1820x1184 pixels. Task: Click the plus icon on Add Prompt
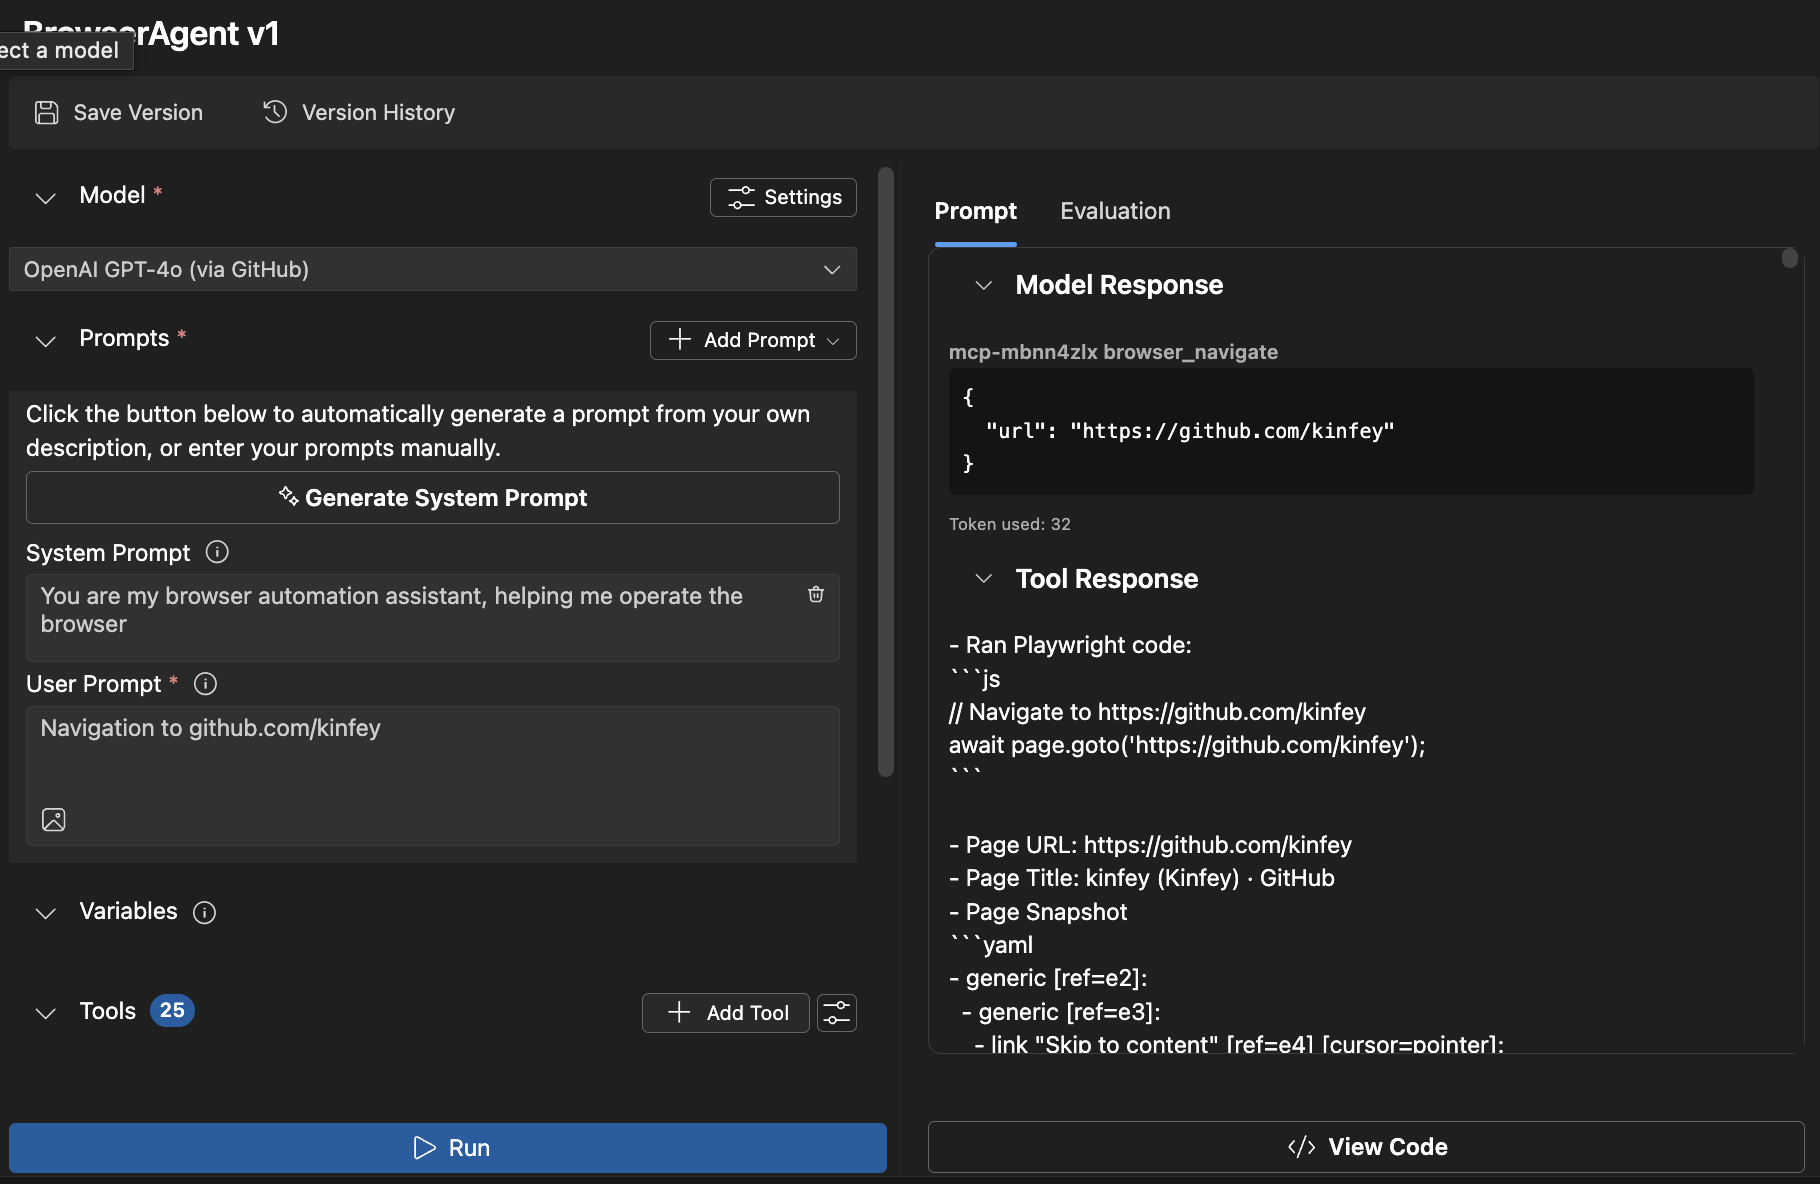(x=680, y=339)
